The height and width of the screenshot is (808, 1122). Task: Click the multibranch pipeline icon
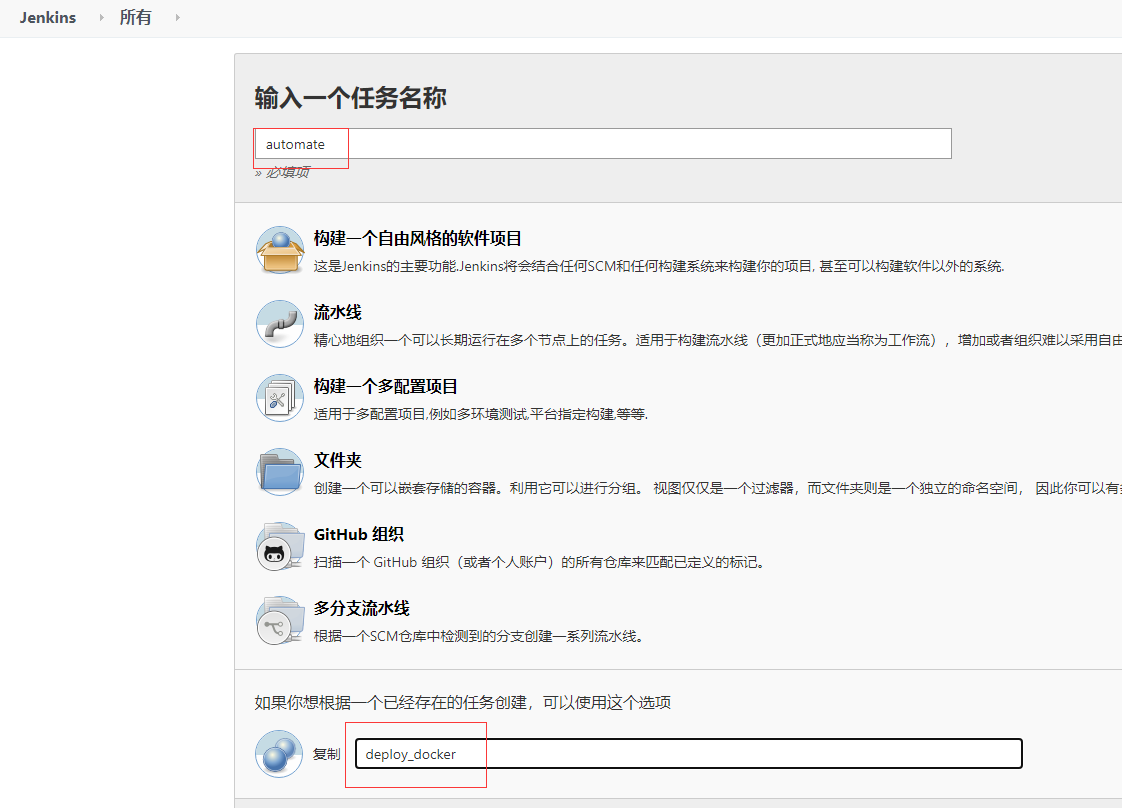pyautogui.click(x=280, y=620)
